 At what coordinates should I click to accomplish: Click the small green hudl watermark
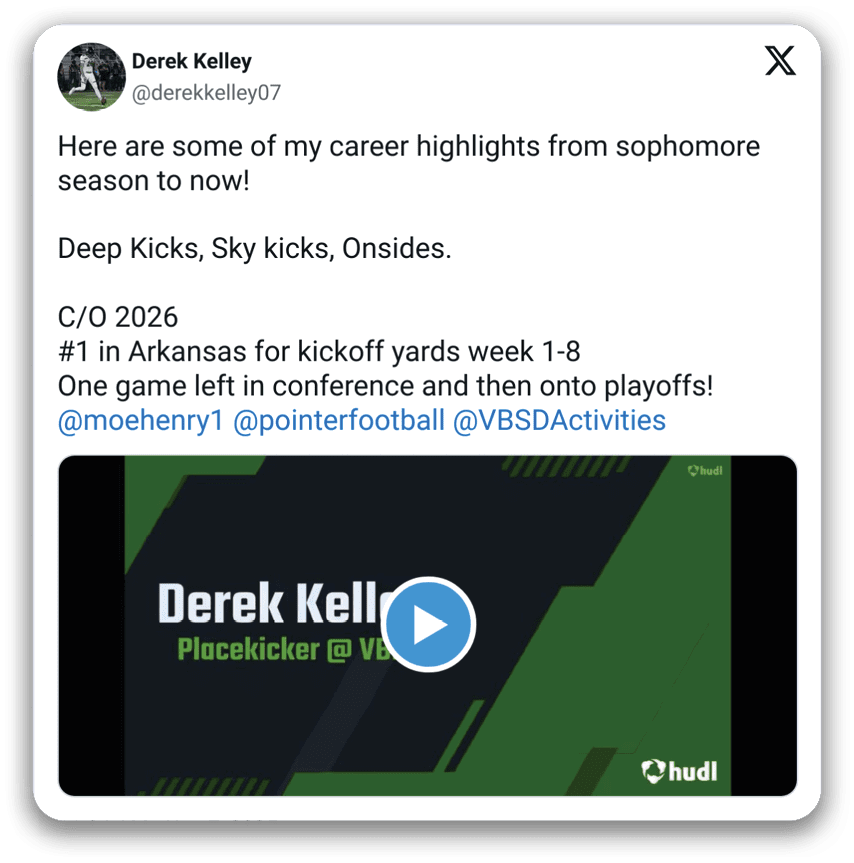pos(706,469)
